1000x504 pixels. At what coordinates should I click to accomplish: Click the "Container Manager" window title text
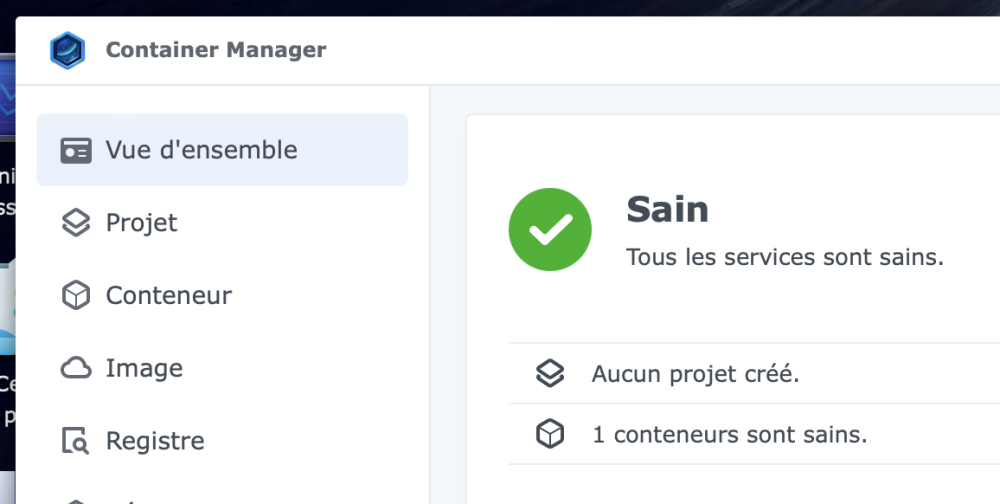click(216, 49)
